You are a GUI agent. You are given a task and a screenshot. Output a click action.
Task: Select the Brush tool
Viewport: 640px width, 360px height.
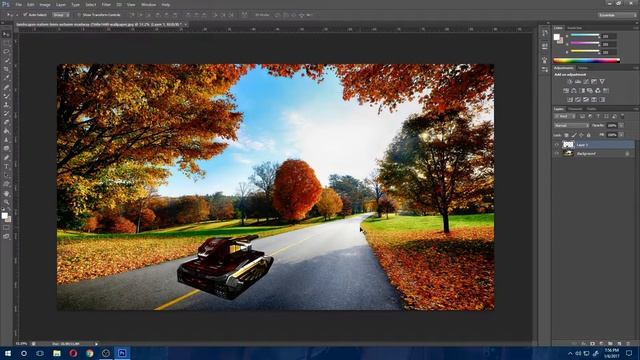[6, 96]
